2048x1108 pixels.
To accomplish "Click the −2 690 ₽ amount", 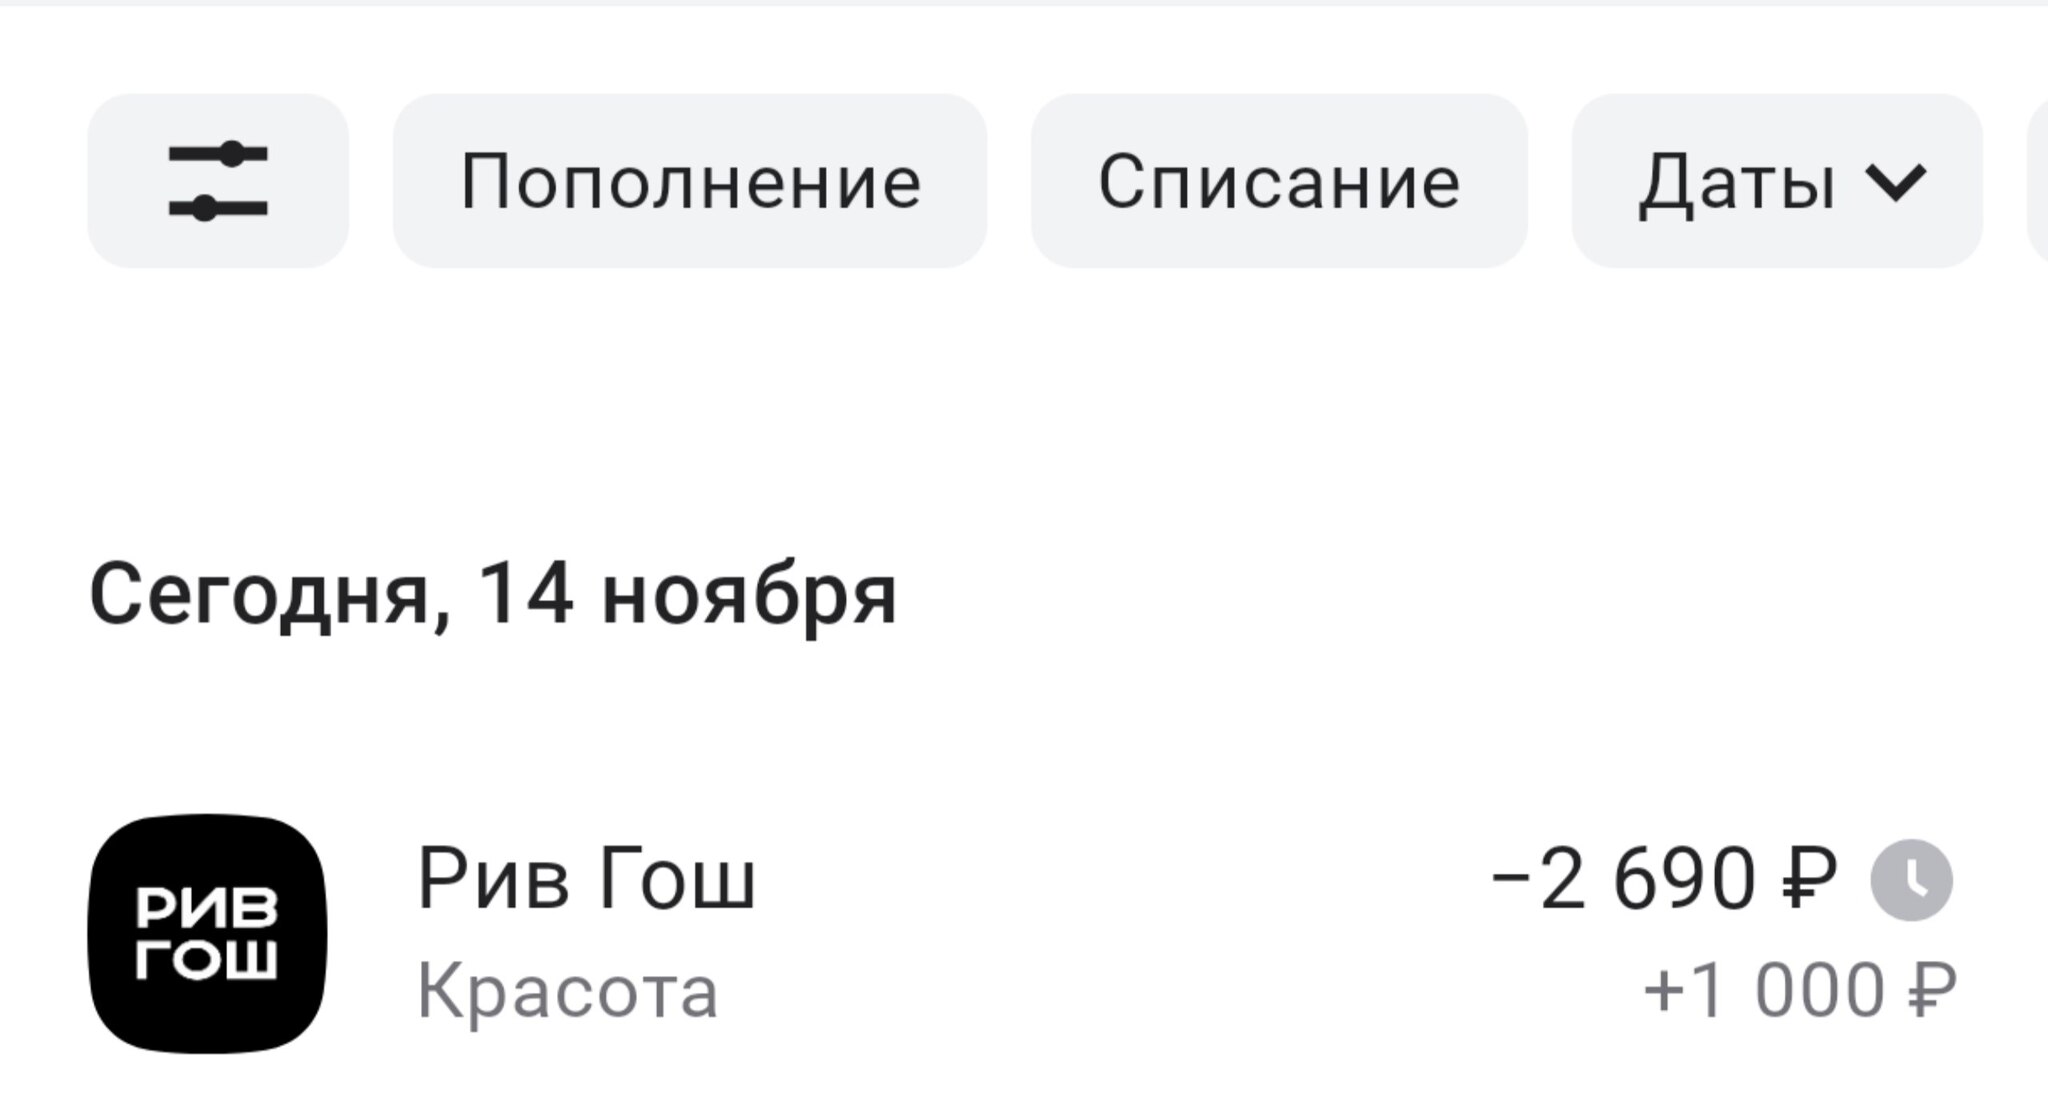I will [x=1662, y=880].
